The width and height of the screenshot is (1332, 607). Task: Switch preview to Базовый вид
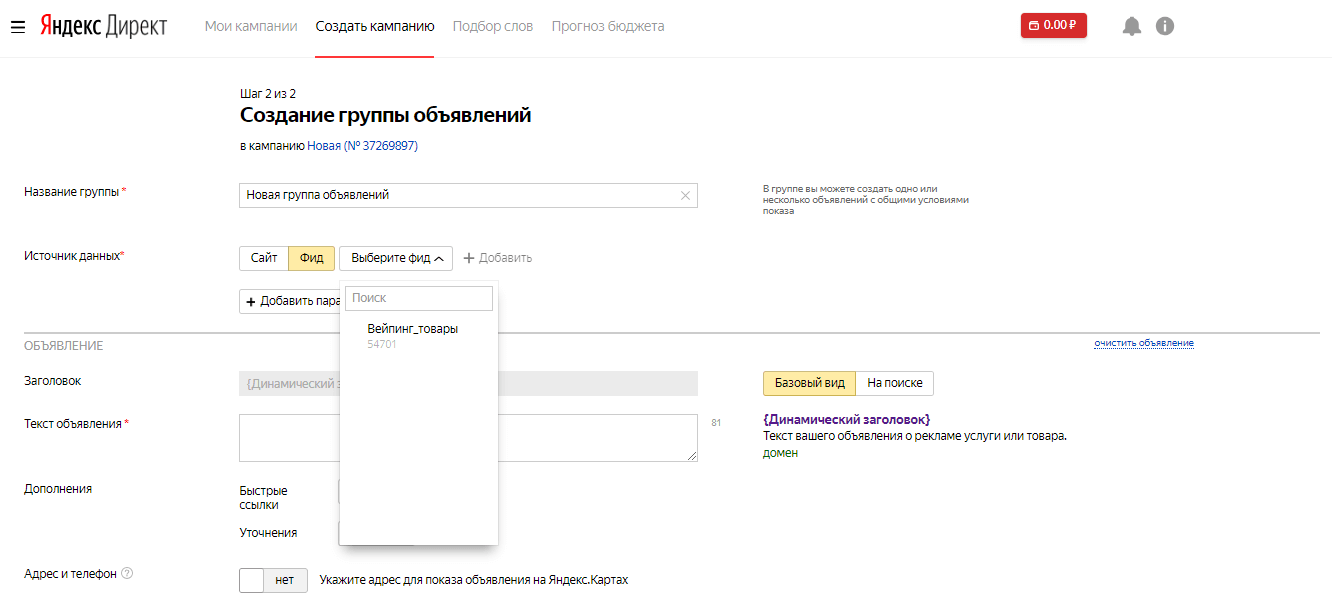click(x=809, y=383)
